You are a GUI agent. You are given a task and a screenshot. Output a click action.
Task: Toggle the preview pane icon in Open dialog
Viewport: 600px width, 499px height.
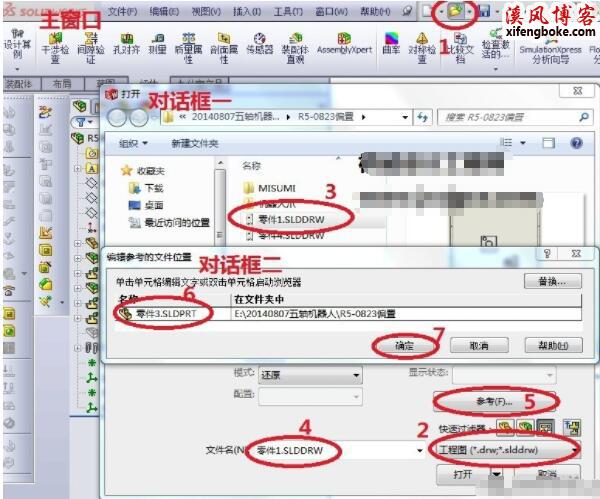pyautogui.click(x=548, y=143)
